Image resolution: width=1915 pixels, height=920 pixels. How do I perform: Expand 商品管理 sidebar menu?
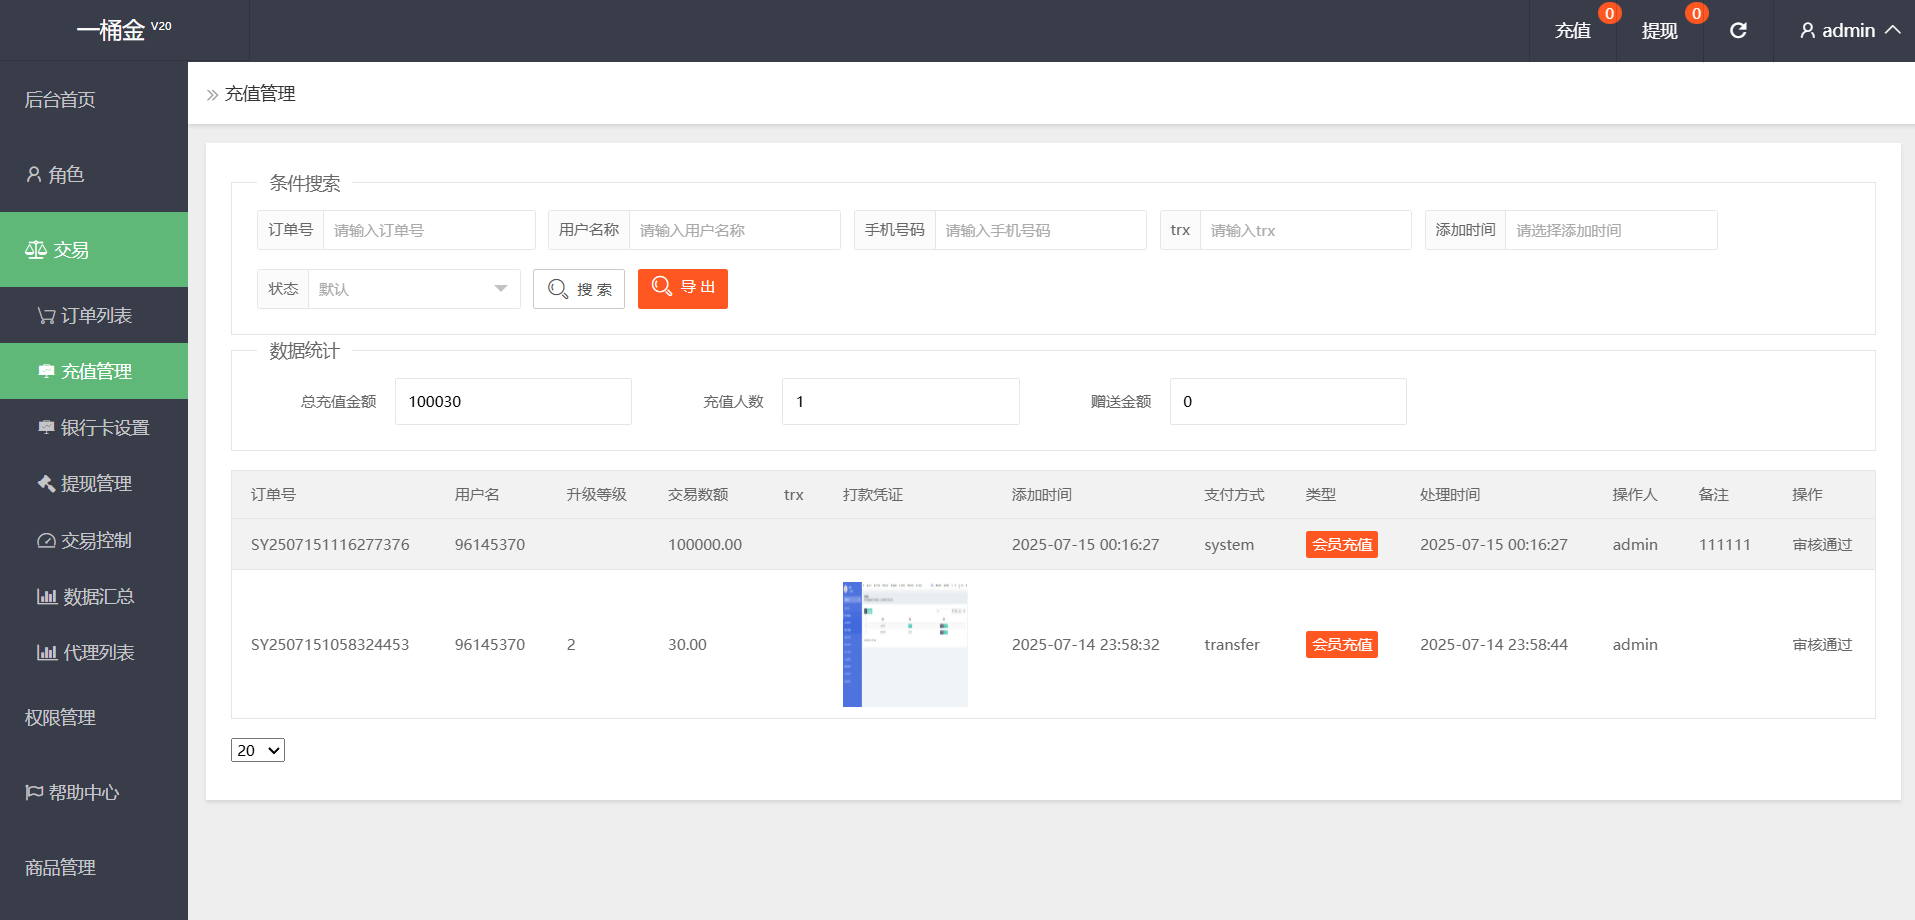click(94, 867)
